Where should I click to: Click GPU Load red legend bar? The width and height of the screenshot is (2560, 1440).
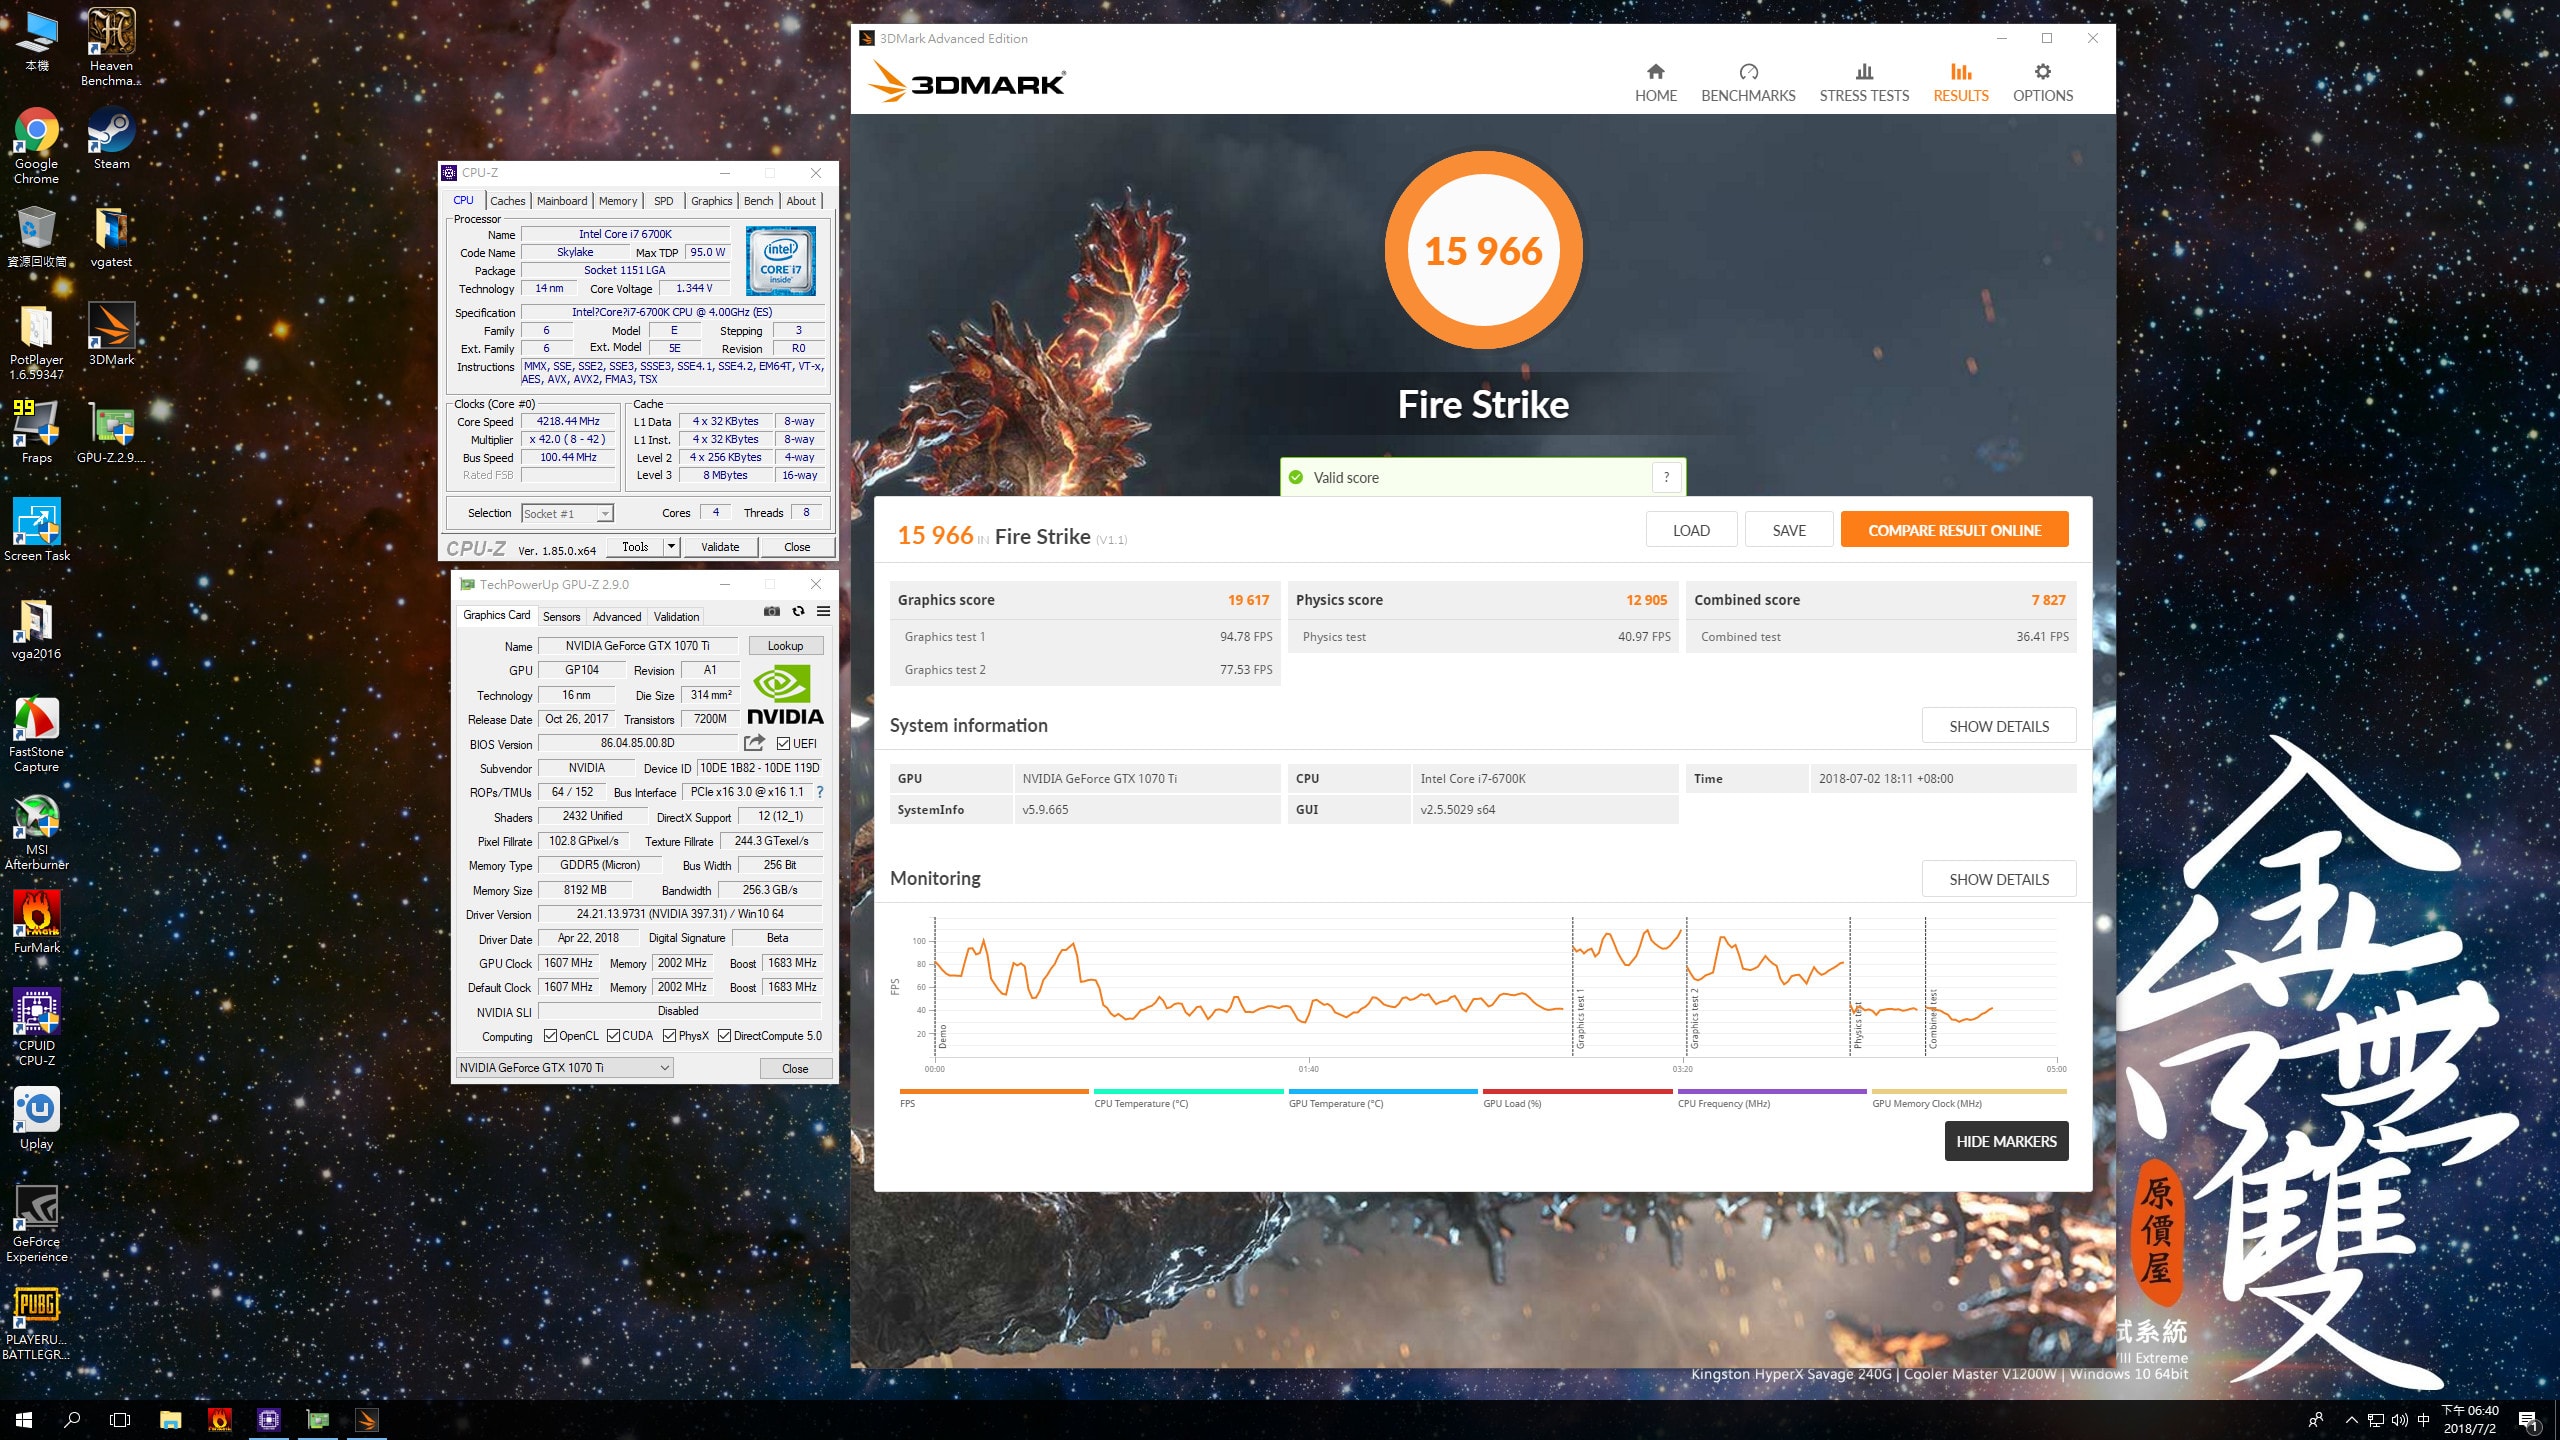[1577, 1091]
